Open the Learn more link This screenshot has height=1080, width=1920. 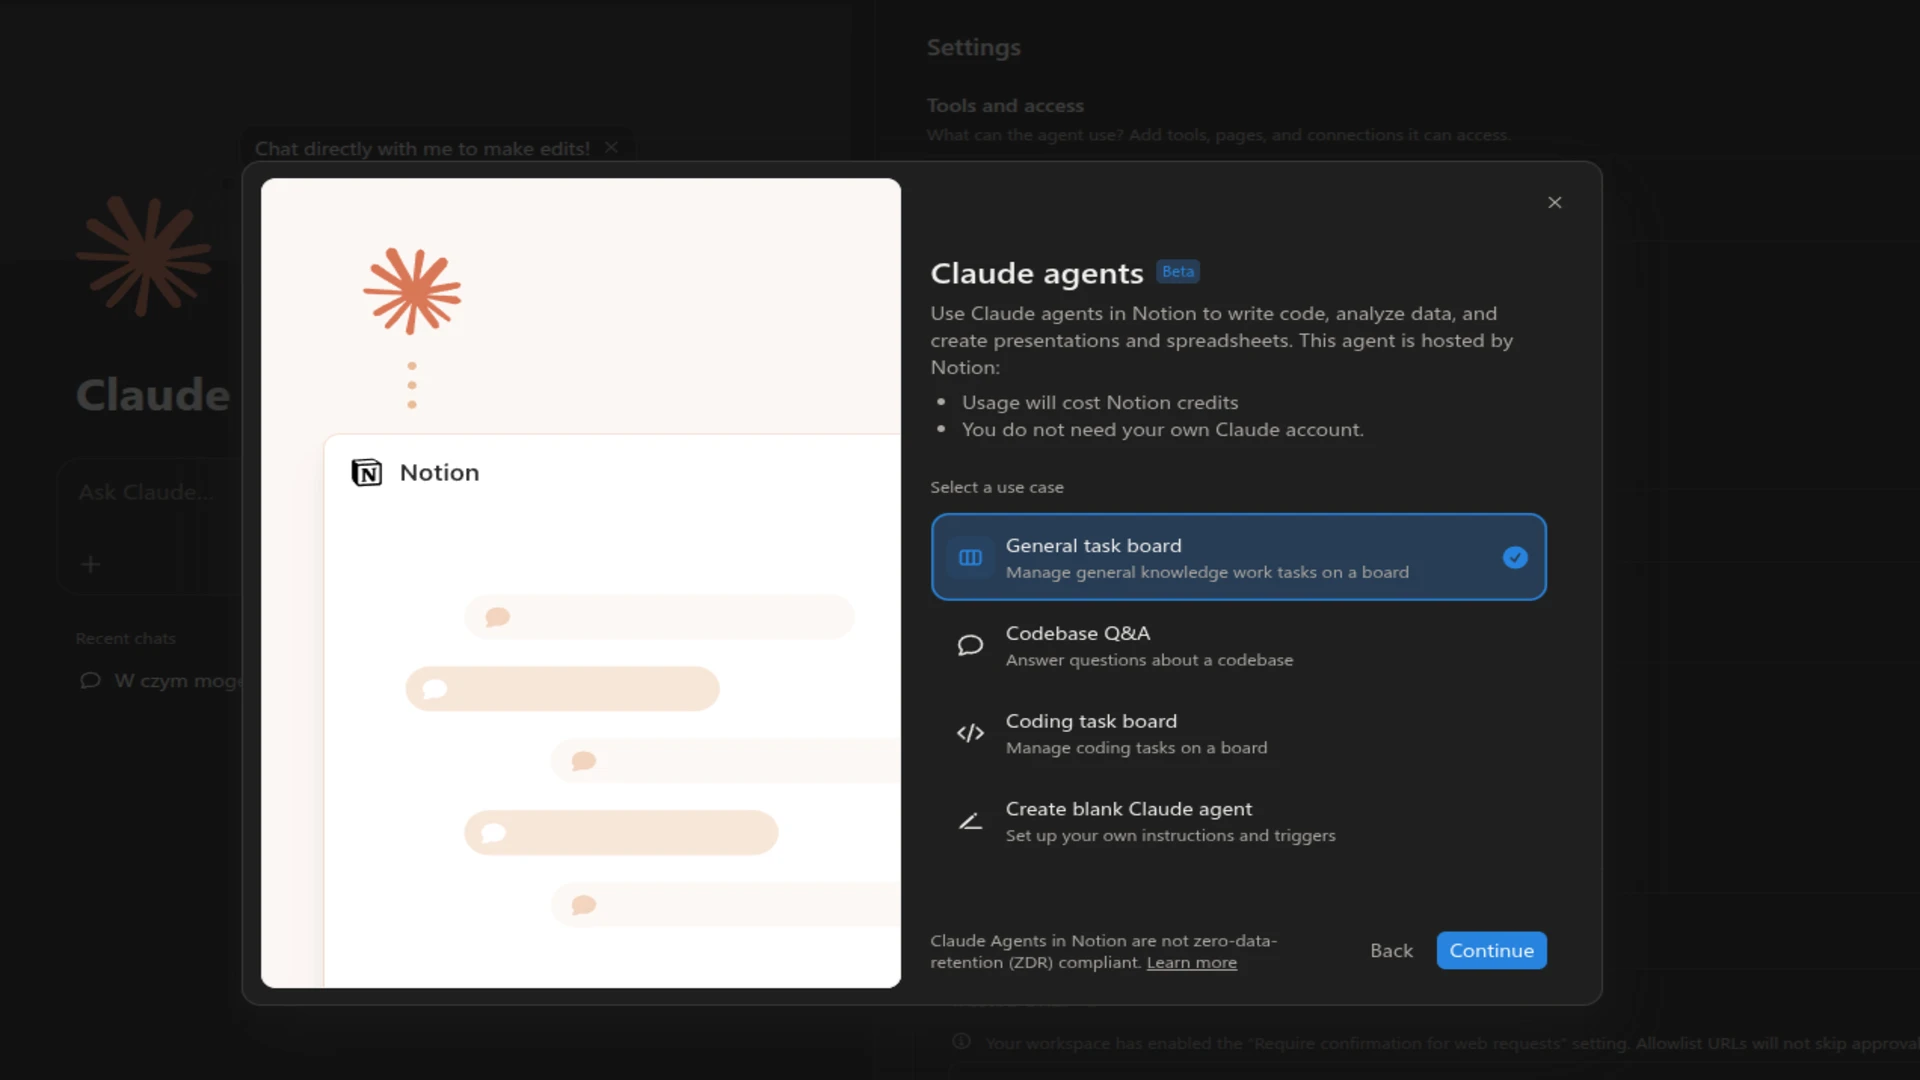coord(1191,962)
